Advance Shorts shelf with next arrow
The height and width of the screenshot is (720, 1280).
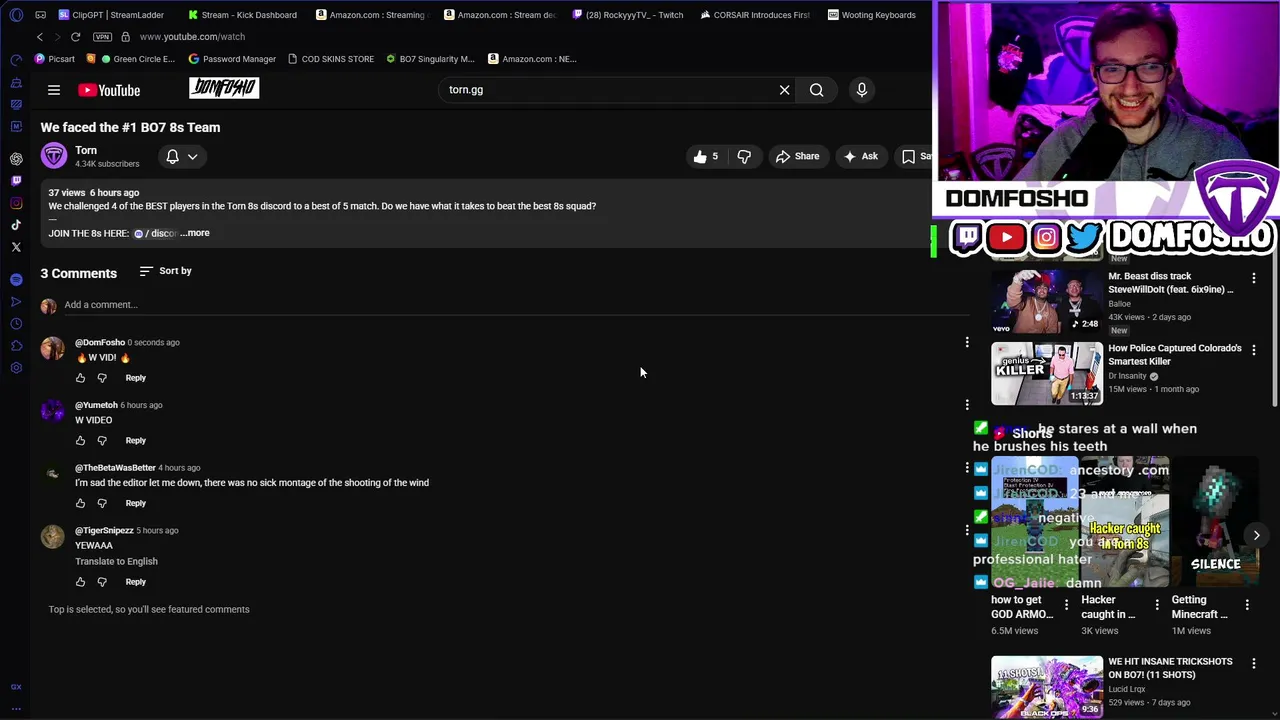[1256, 535]
